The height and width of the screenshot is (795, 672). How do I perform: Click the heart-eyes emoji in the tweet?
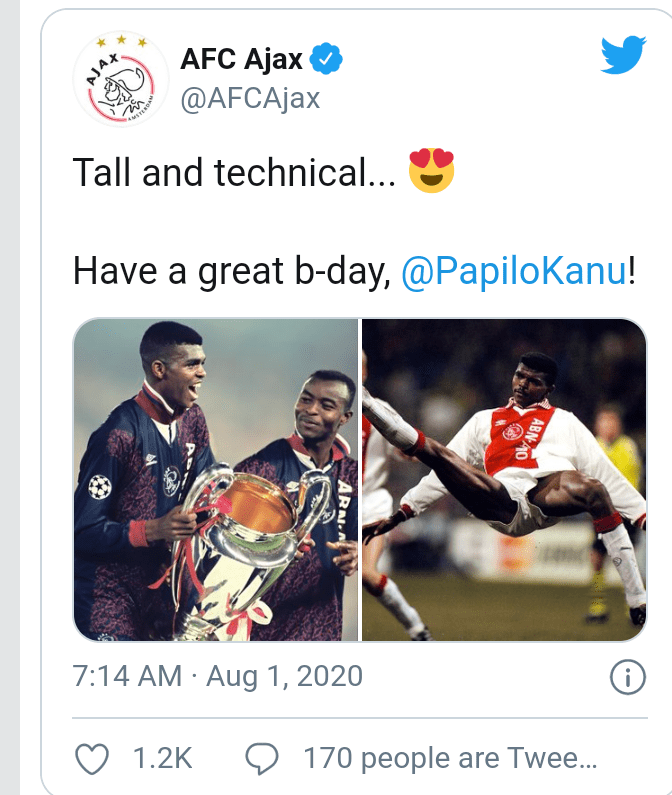pyautogui.click(x=432, y=173)
